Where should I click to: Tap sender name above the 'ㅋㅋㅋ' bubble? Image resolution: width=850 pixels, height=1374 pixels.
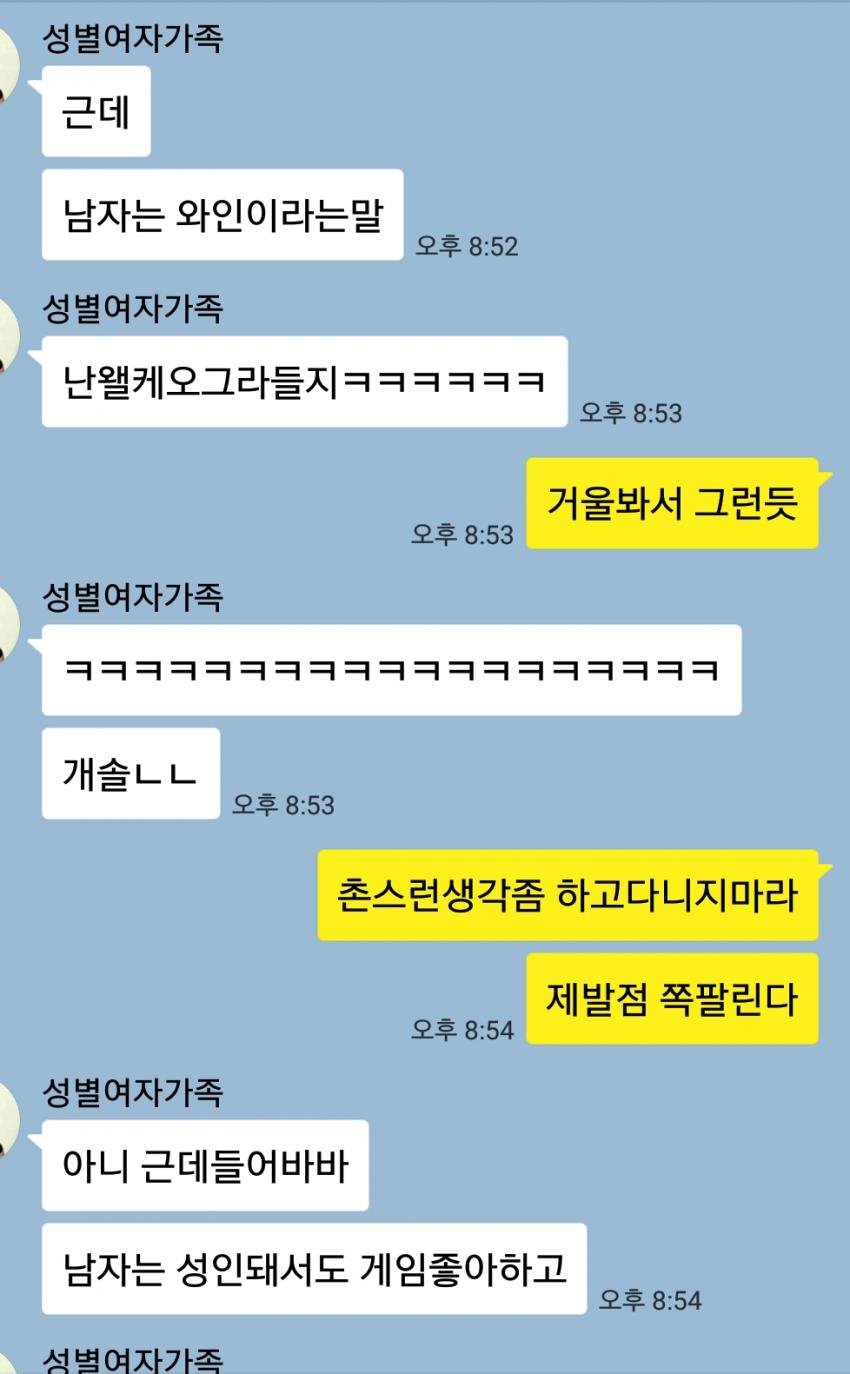pyautogui.click(x=132, y=597)
